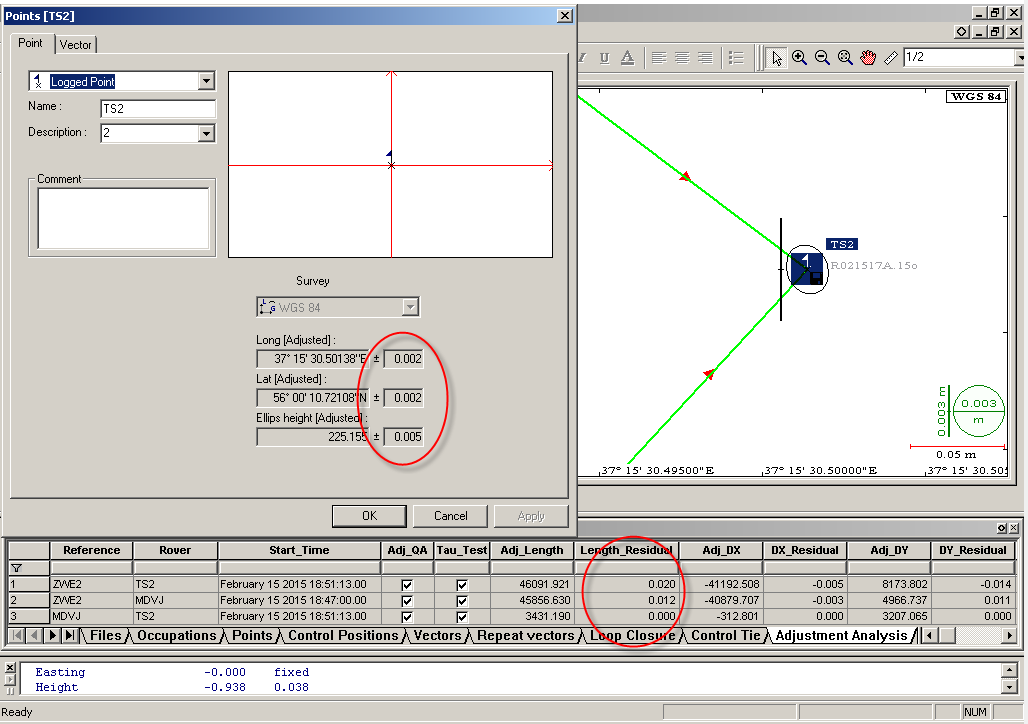Select the hand pan tool

(x=867, y=58)
